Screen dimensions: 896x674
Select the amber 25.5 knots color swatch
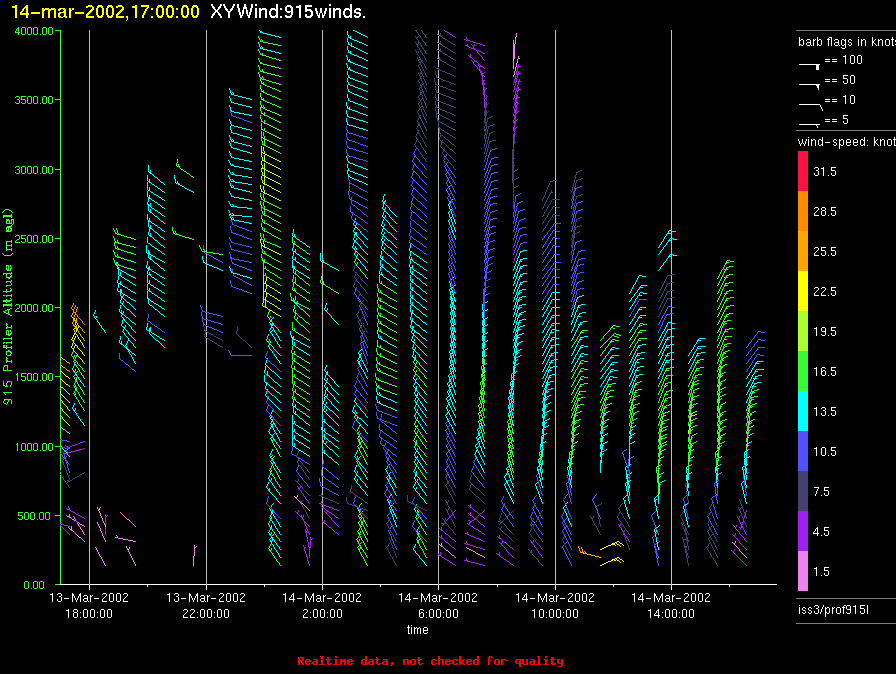pyautogui.click(x=803, y=251)
